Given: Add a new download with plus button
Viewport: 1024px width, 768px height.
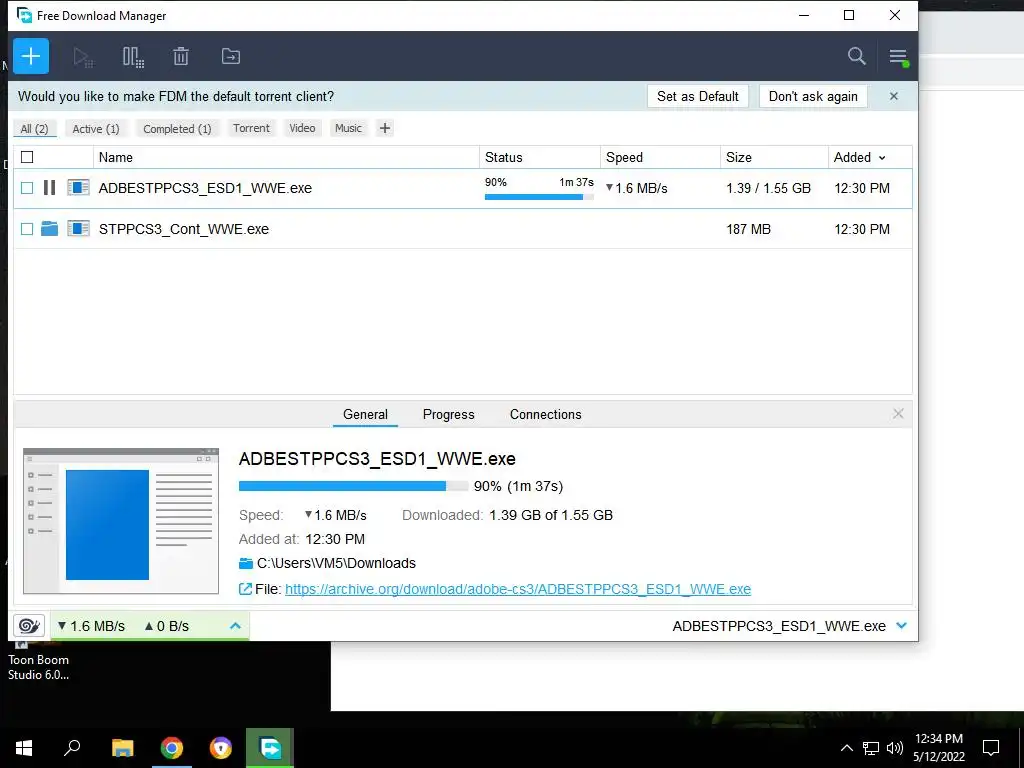Looking at the screenshot, I should coord(31,56).
